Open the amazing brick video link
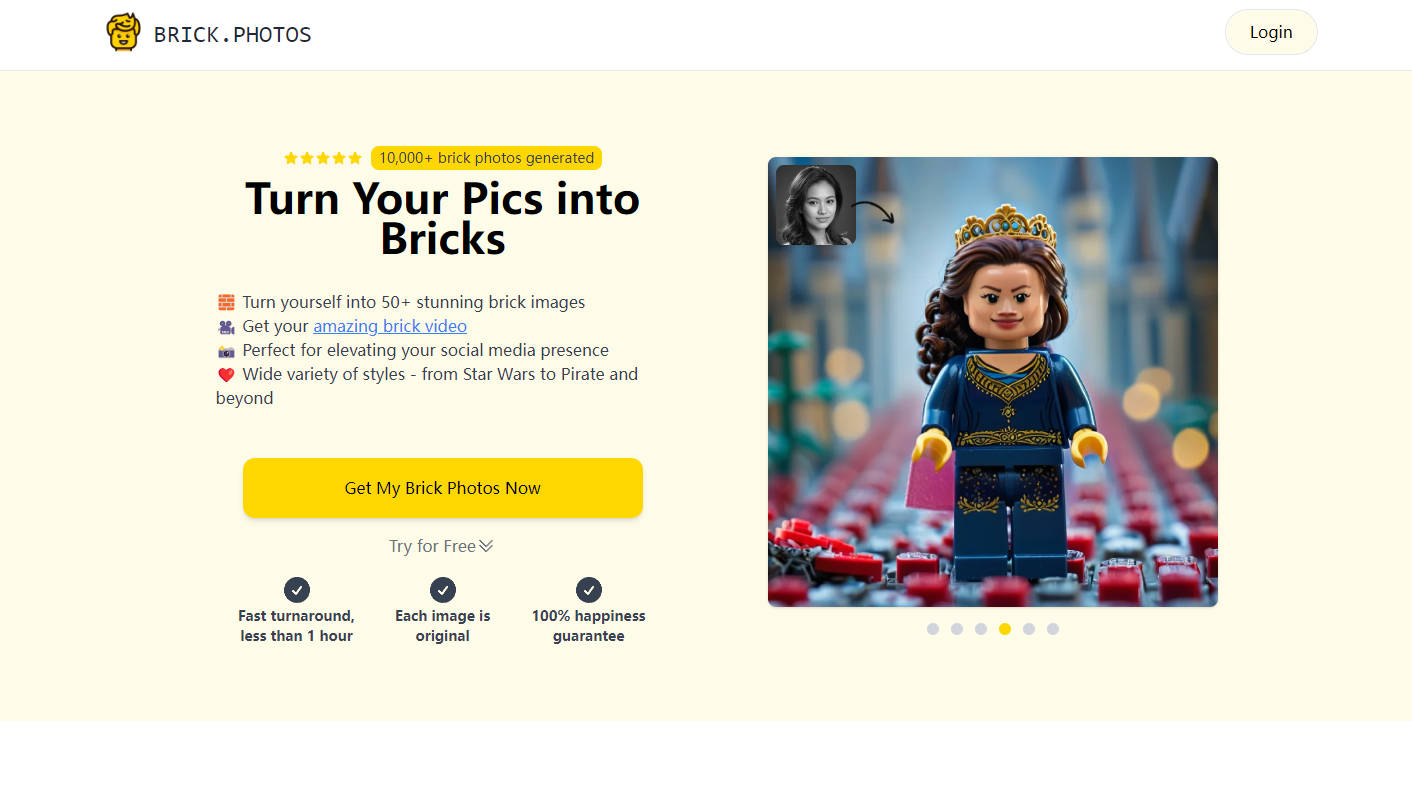This screenshot has height=812, width=1412. 390,325
